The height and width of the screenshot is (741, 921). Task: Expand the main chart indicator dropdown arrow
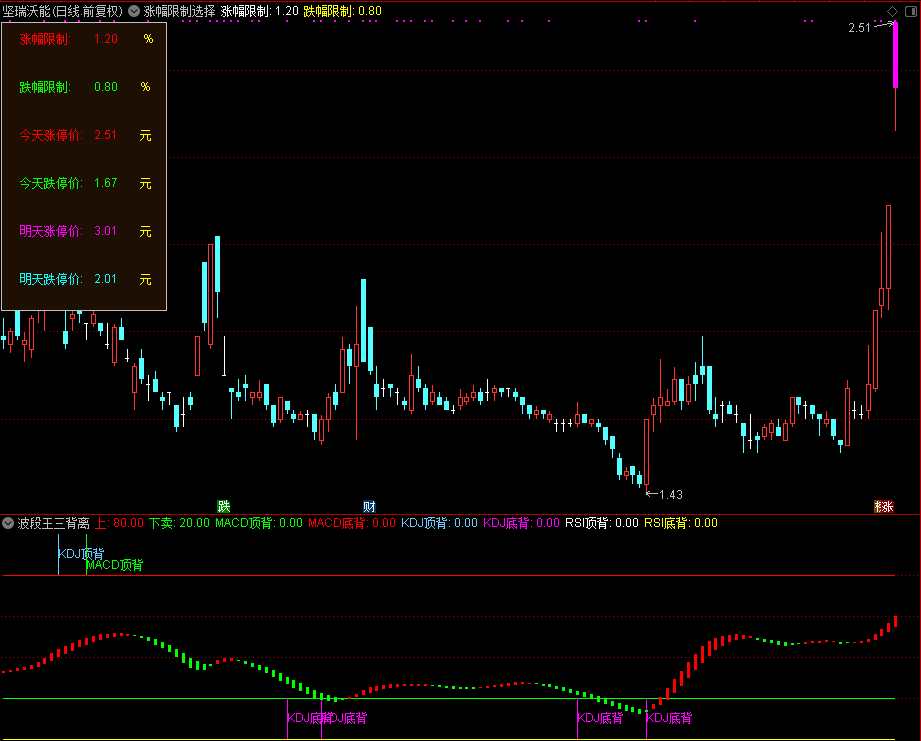[134, 11]
